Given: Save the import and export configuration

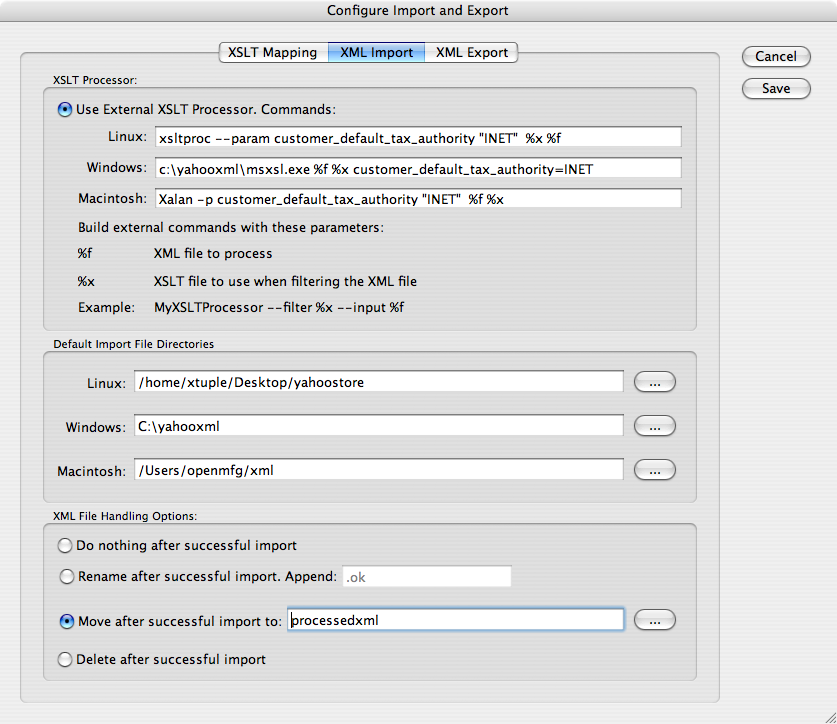Looking at the screenshot, I should click(776, 89).
